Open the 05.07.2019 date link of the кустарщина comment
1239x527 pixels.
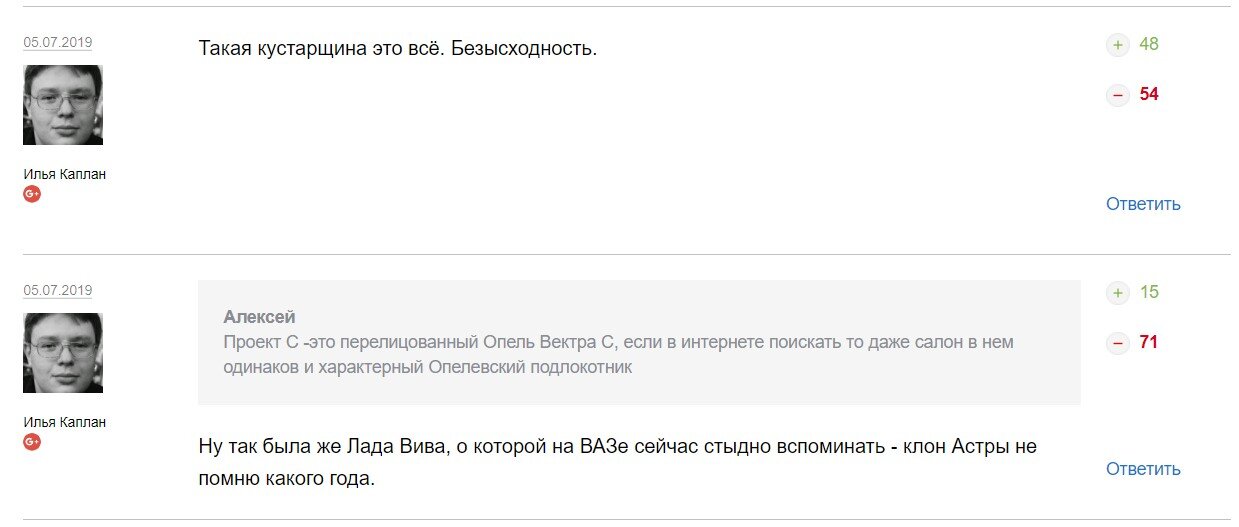(58, 43)
